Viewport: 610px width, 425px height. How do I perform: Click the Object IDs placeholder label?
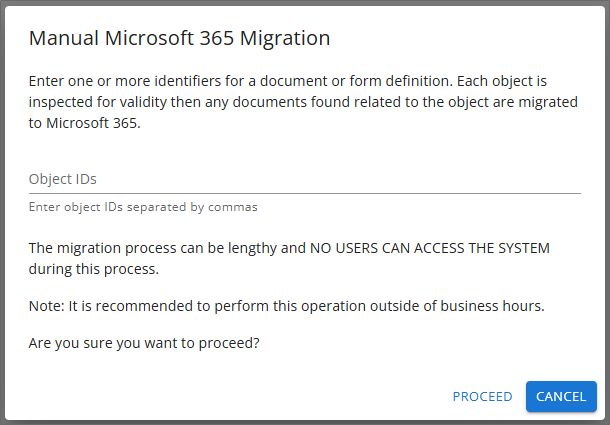pyautogui.click(x=62, y=179)
